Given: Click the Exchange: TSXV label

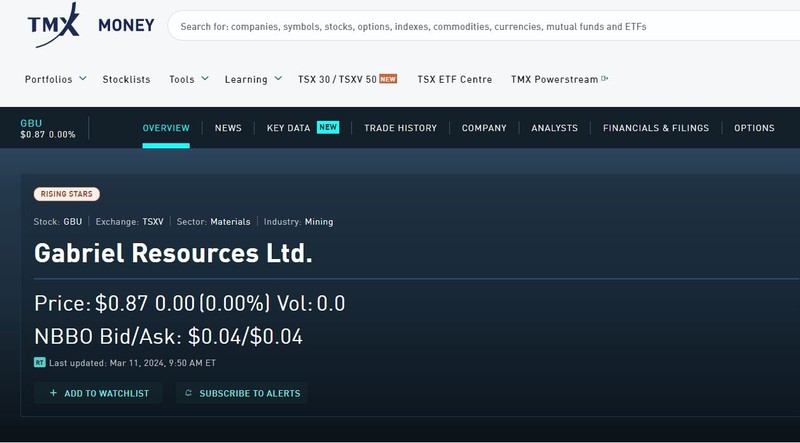Looking at the screenshot, I should [x=130, y=222].
